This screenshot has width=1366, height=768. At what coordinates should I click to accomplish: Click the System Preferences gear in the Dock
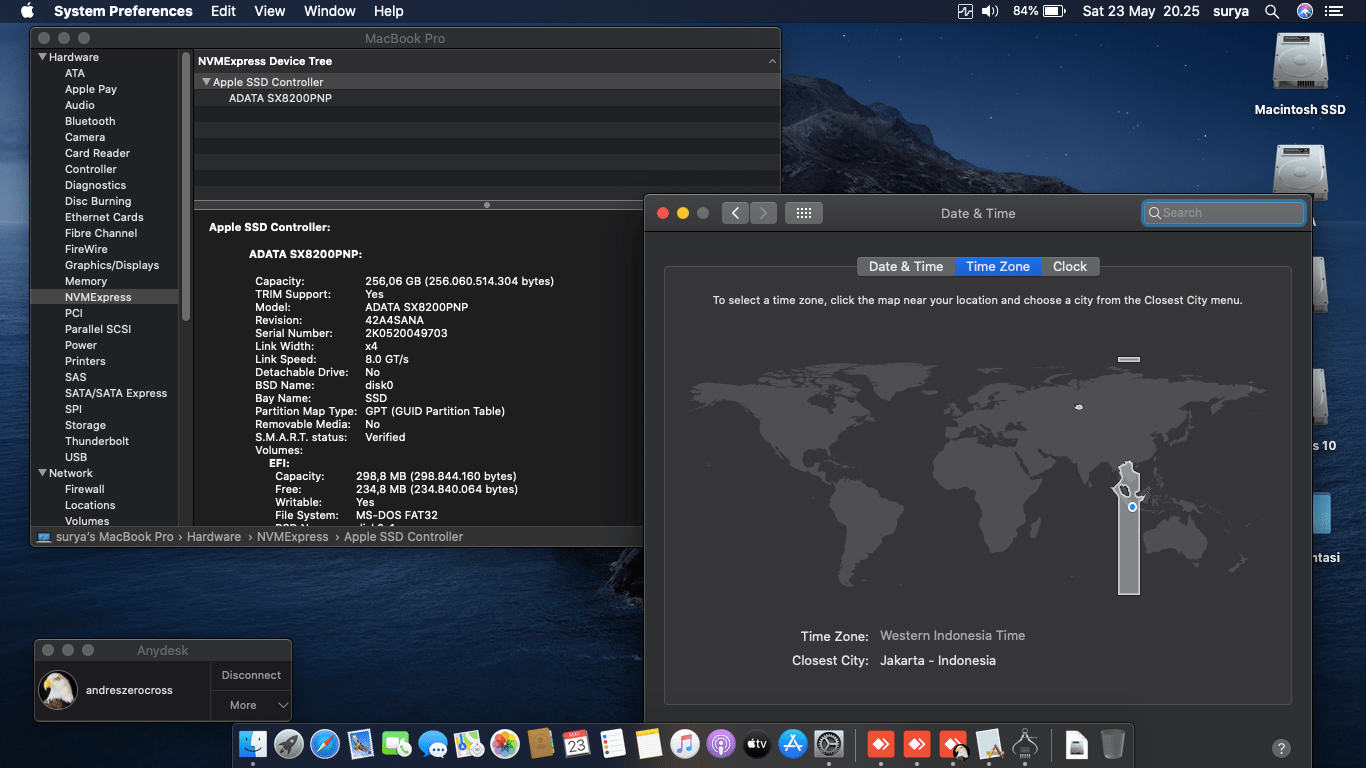pyautogui.click(x=829, y=743)
